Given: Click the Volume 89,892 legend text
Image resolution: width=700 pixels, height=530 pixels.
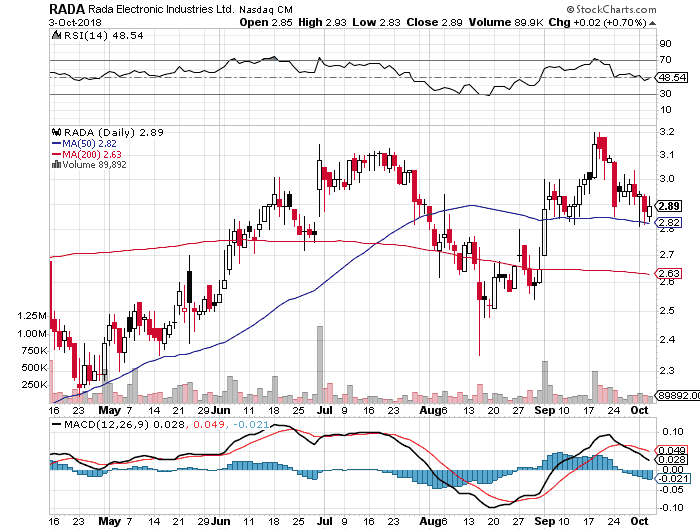Looking at the screenshot, I should [x=94, y=164].
